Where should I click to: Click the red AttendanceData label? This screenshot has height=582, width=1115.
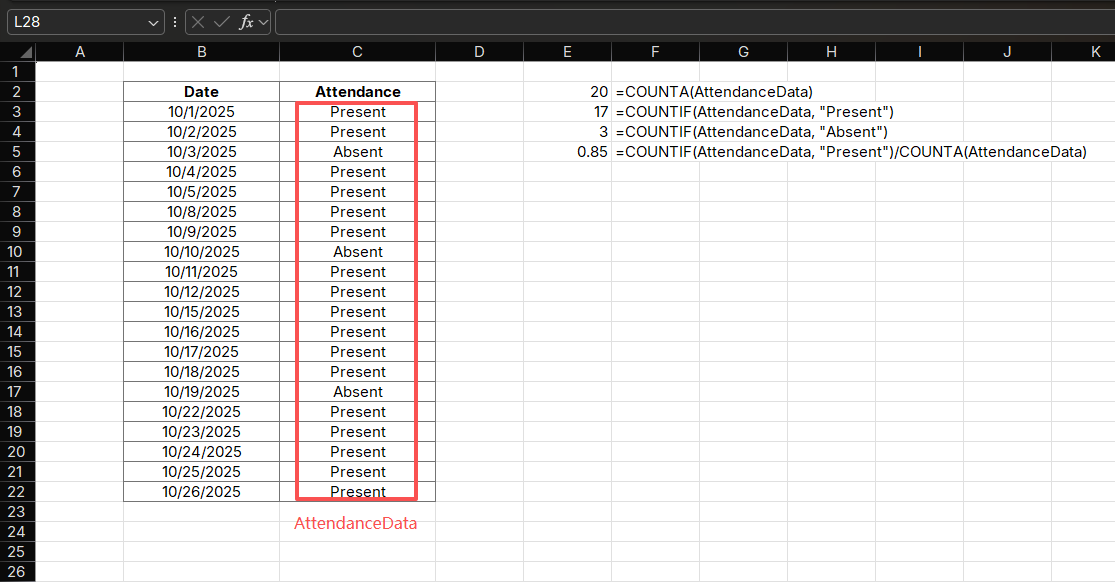[355, 523]
